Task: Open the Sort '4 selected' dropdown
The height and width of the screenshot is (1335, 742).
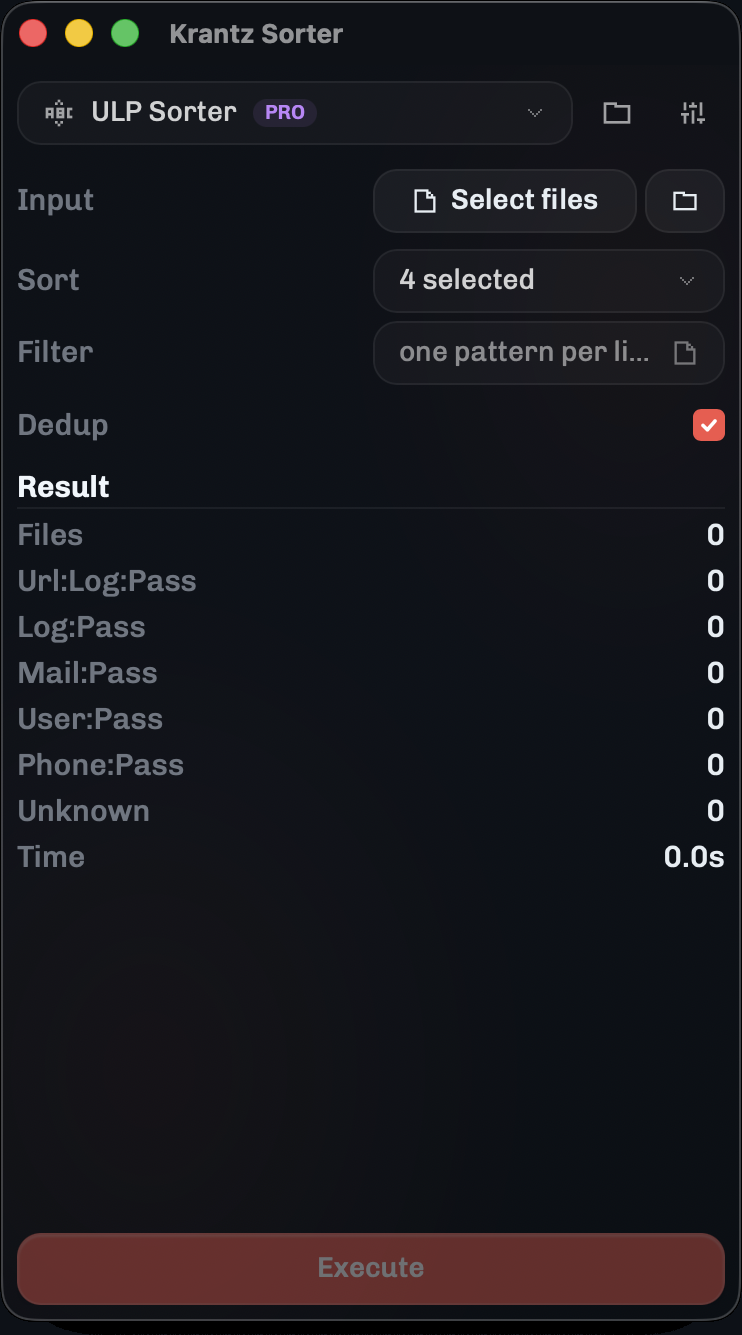Action: (548, 281)
